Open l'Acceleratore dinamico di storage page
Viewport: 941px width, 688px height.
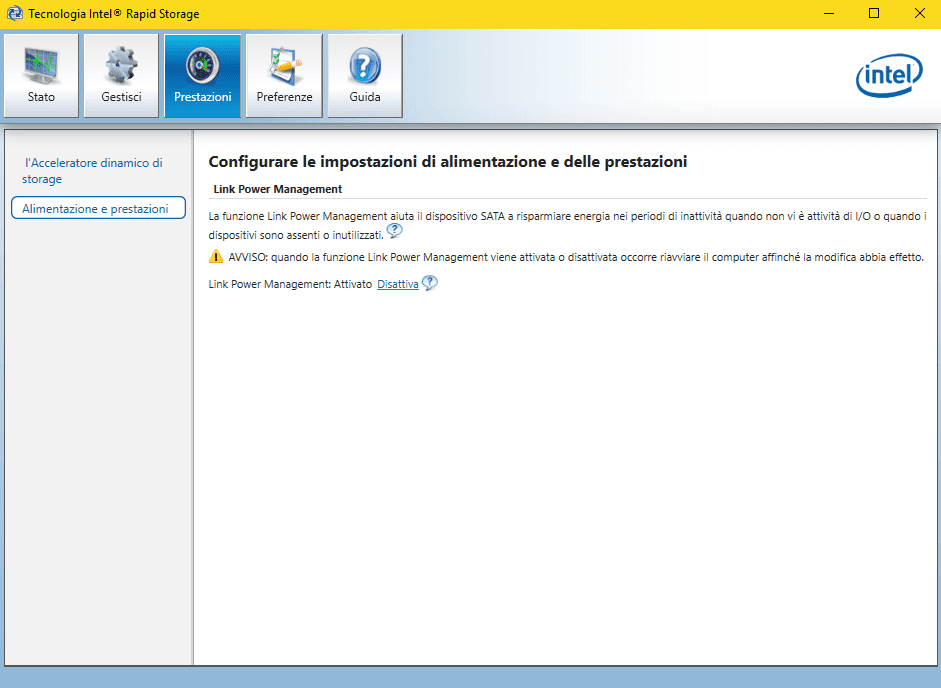tap(92, 171)
